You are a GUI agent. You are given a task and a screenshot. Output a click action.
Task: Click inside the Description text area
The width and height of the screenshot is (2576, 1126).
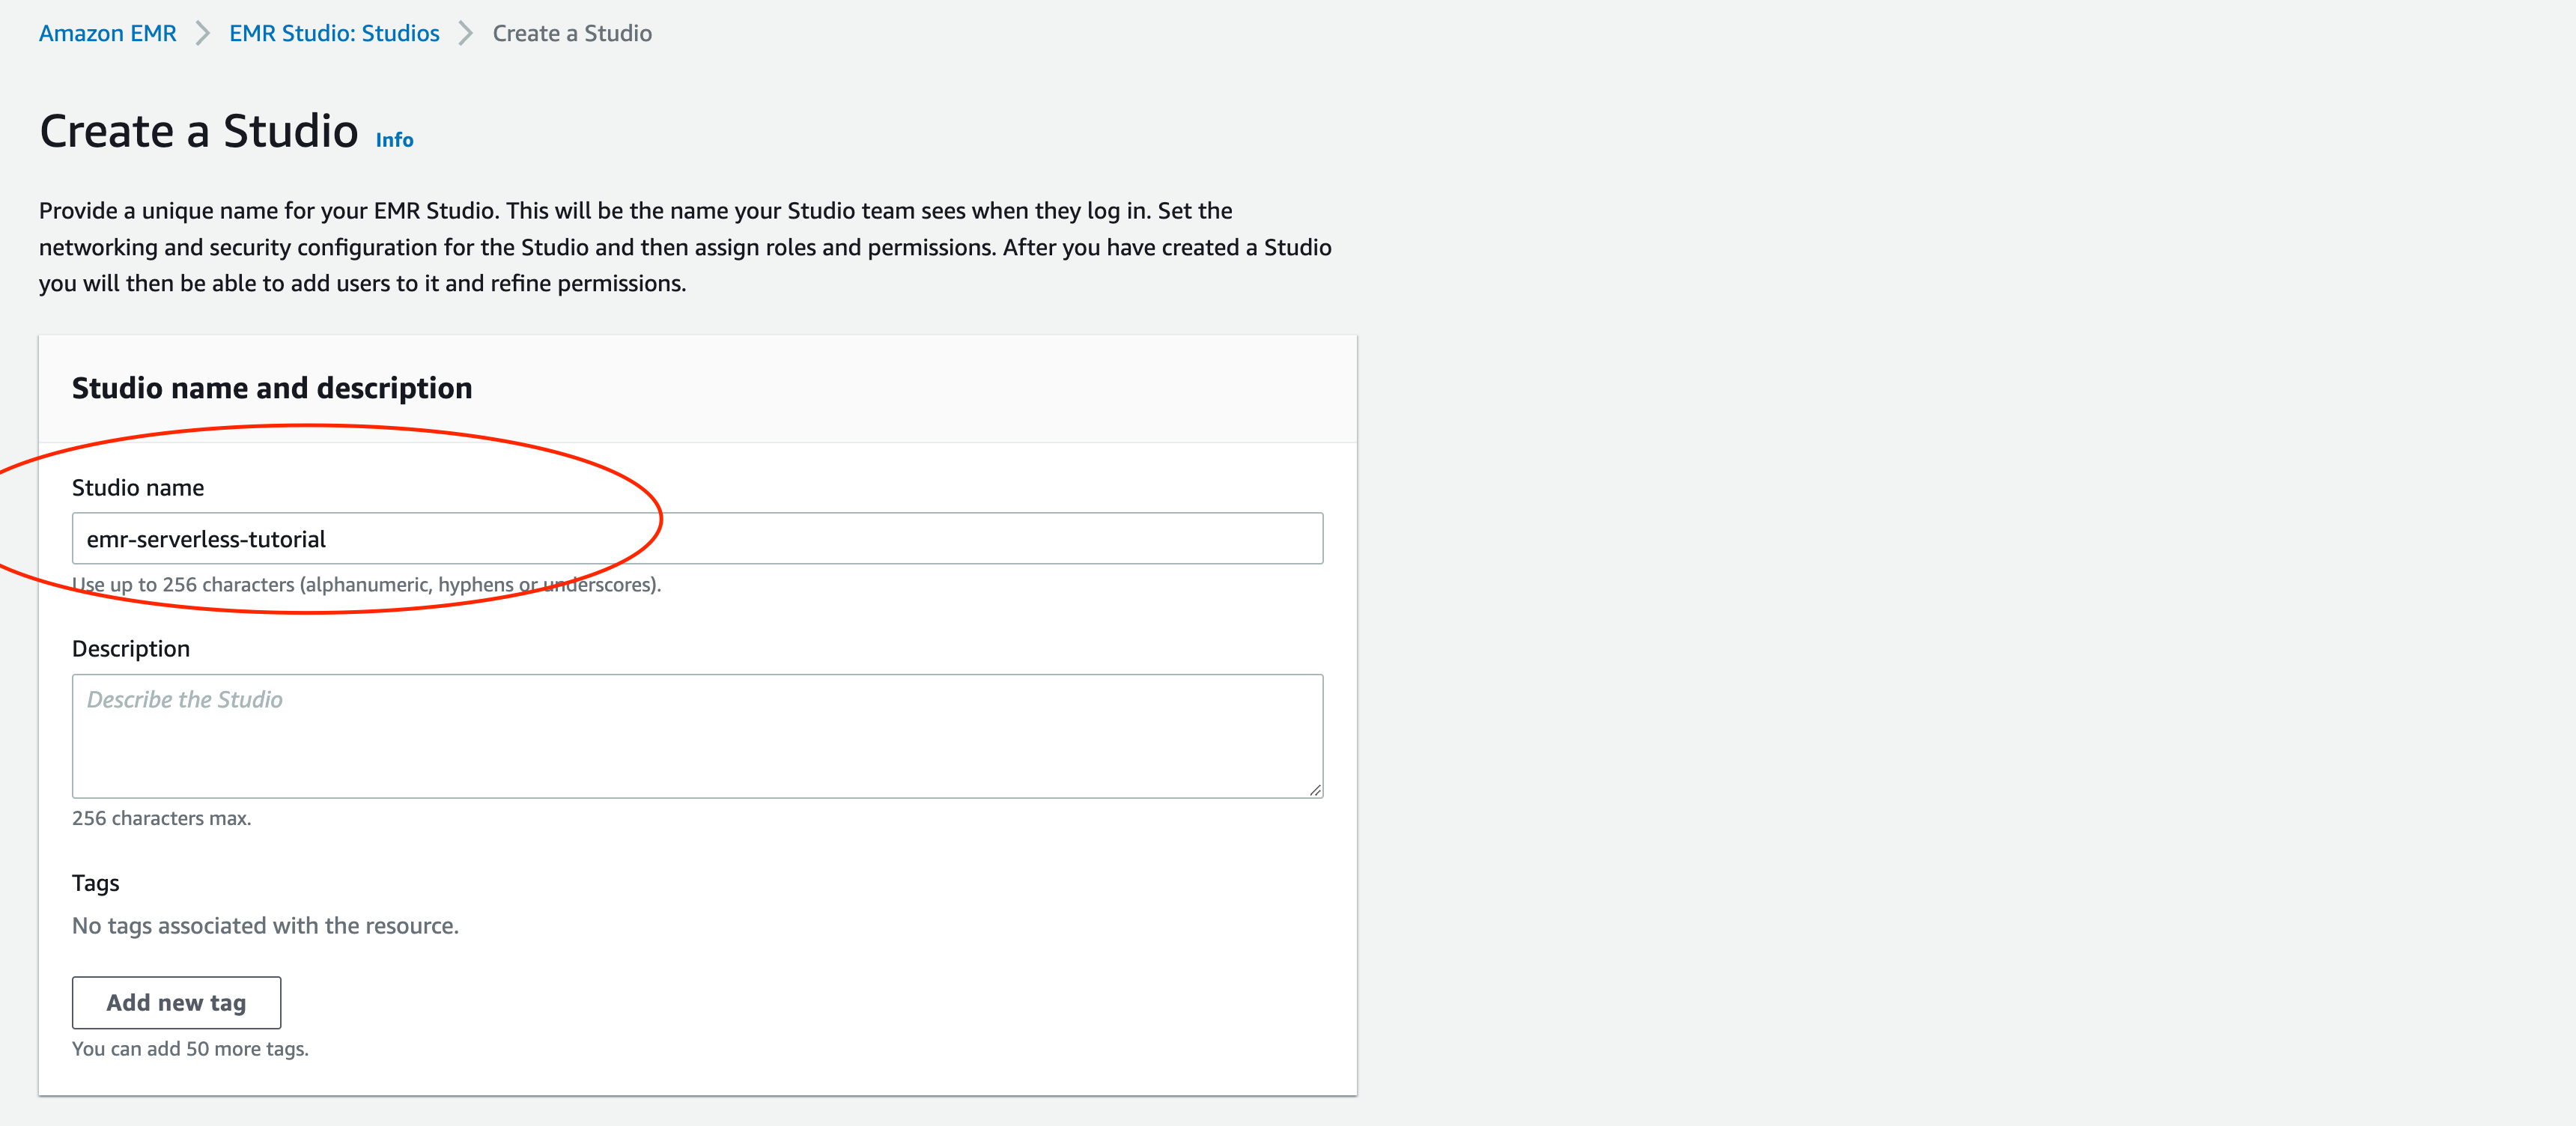click(x=696, y=735)
